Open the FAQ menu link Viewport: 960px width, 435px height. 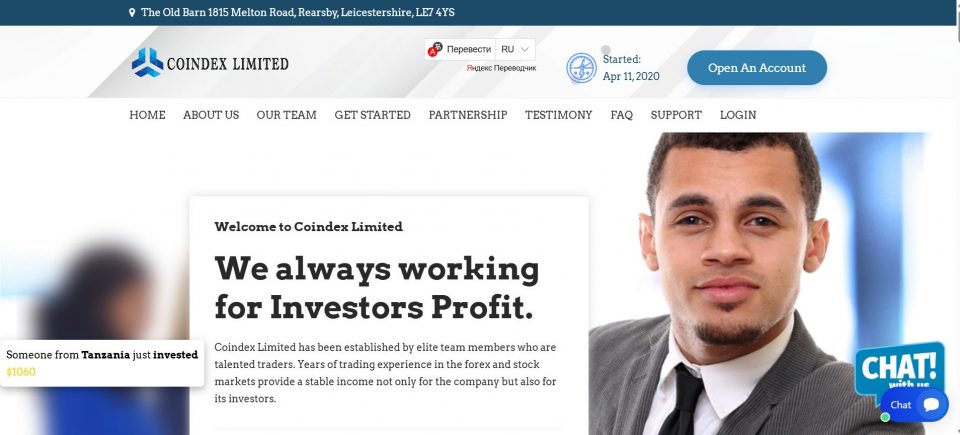(621, 115)
